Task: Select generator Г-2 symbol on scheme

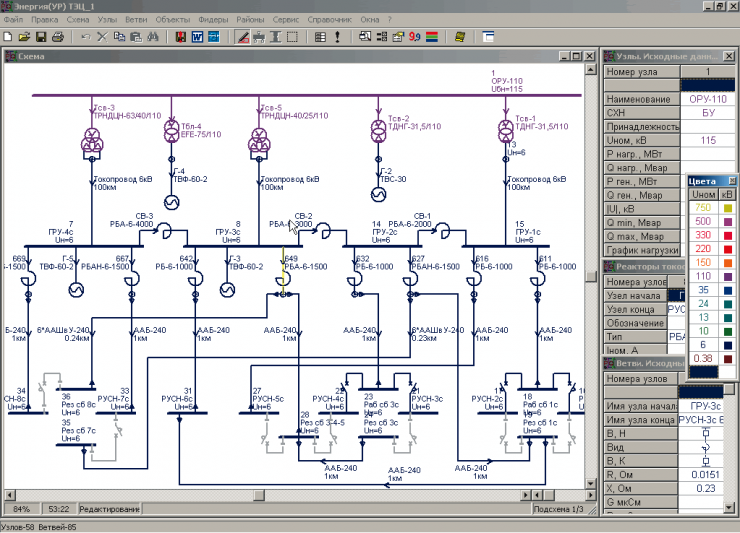Action: [378, 194]
